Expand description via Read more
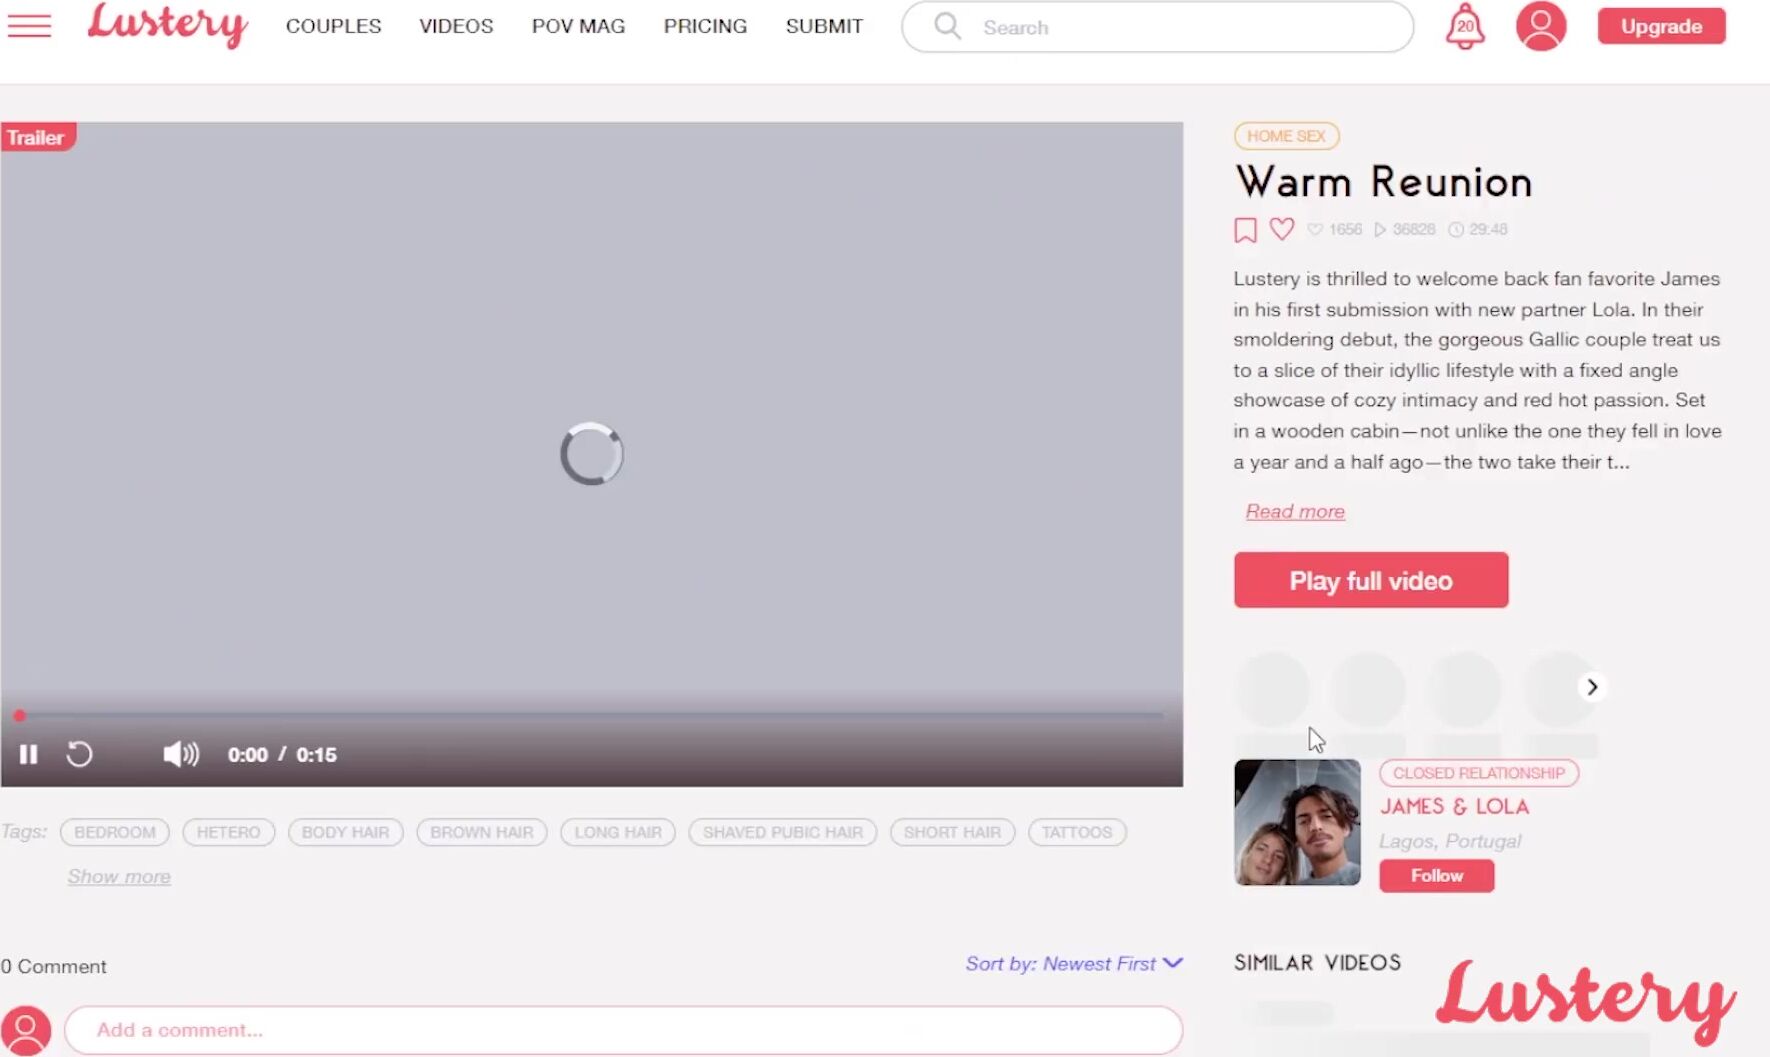Screen dimensions: 1770x1057 [x=1294, y=511]
